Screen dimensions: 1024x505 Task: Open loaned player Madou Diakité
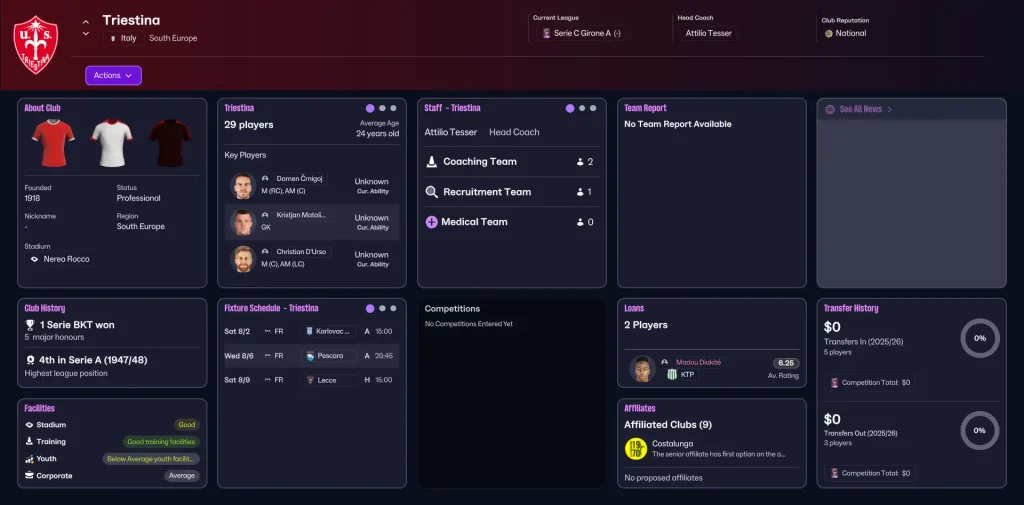point(699,362)
